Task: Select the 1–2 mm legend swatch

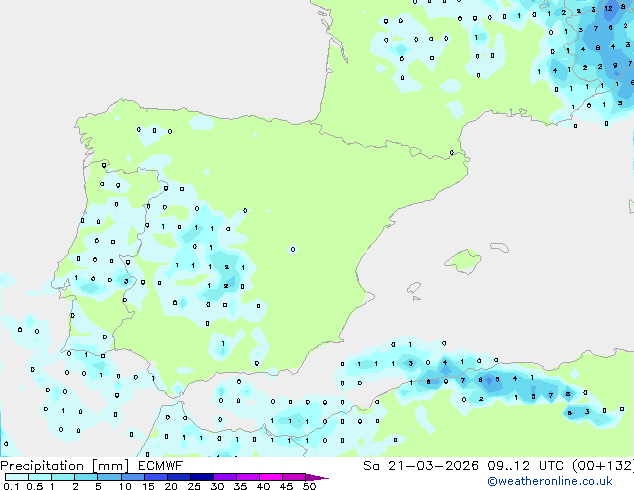Action: 63,477
